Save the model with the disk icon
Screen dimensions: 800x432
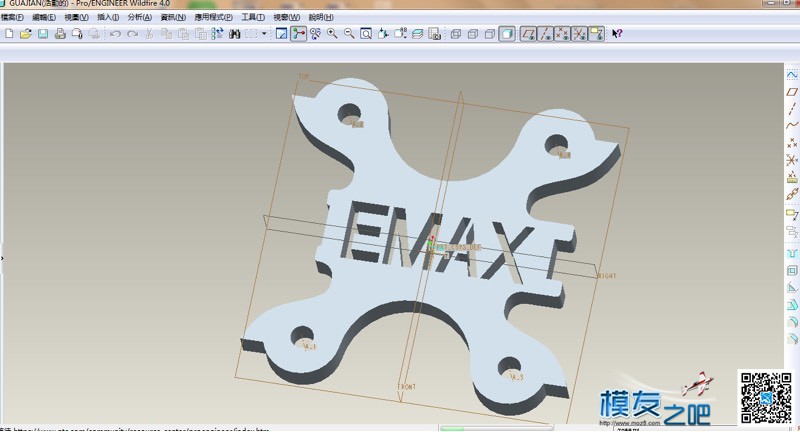click(43, 34)
